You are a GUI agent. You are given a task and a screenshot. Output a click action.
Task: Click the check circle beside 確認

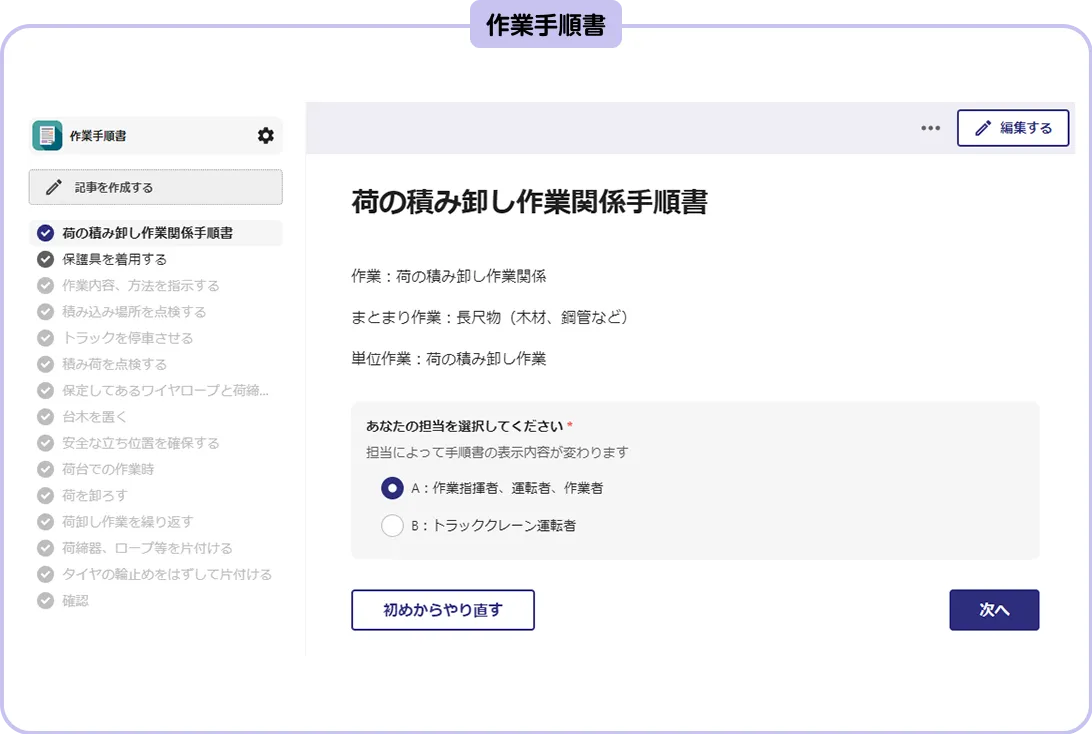(x=44, y=600)
